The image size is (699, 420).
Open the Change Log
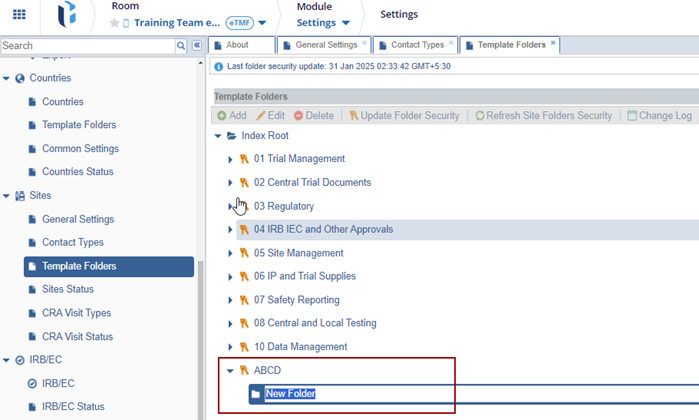pyautogui.click(x=659, y=116)
